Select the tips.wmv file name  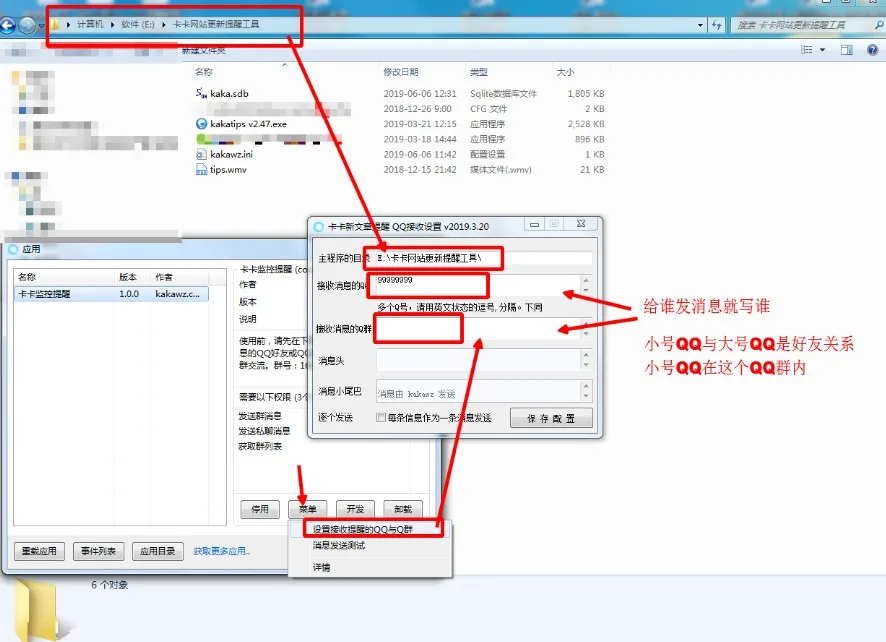coord(228,170)
